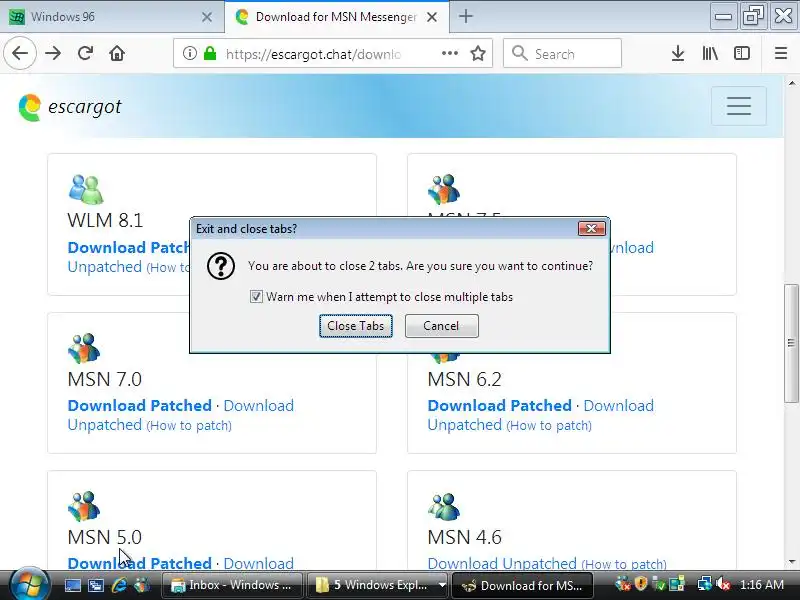The width and height of the screenshot is (800, 600).
Task: Switch to the Windows 96 tab
Action: point(112,17)
